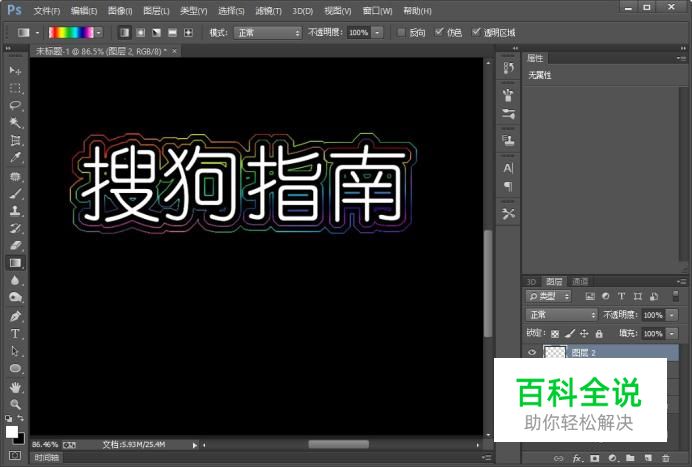Screen dimensions: 692x467
Task: Choose the Reflected gradient style
Action: (x=173, y=33)
